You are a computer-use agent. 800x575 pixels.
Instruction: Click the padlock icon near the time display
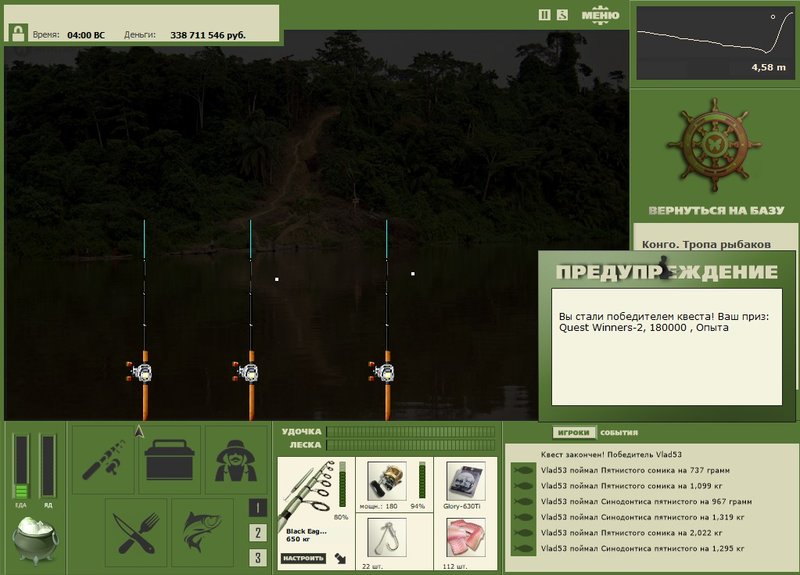pyautogui.click(x=18, y=33)
